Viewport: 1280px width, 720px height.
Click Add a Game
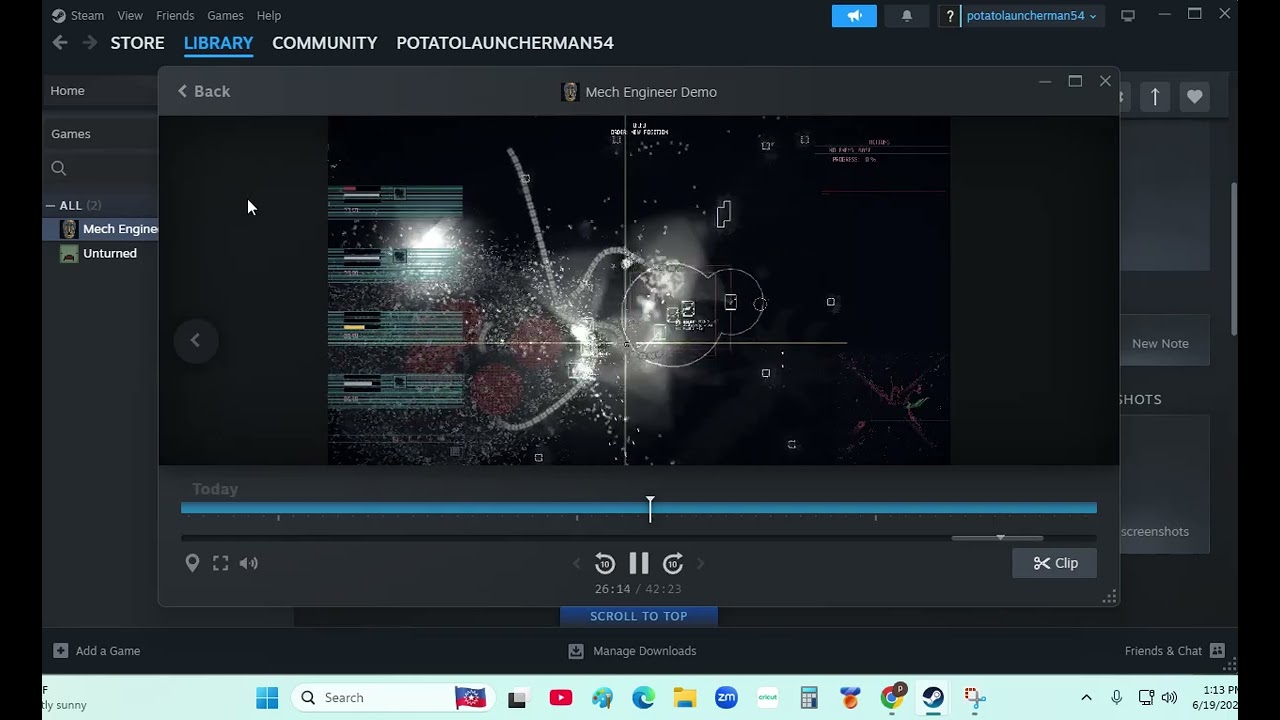tap(97, 651)
